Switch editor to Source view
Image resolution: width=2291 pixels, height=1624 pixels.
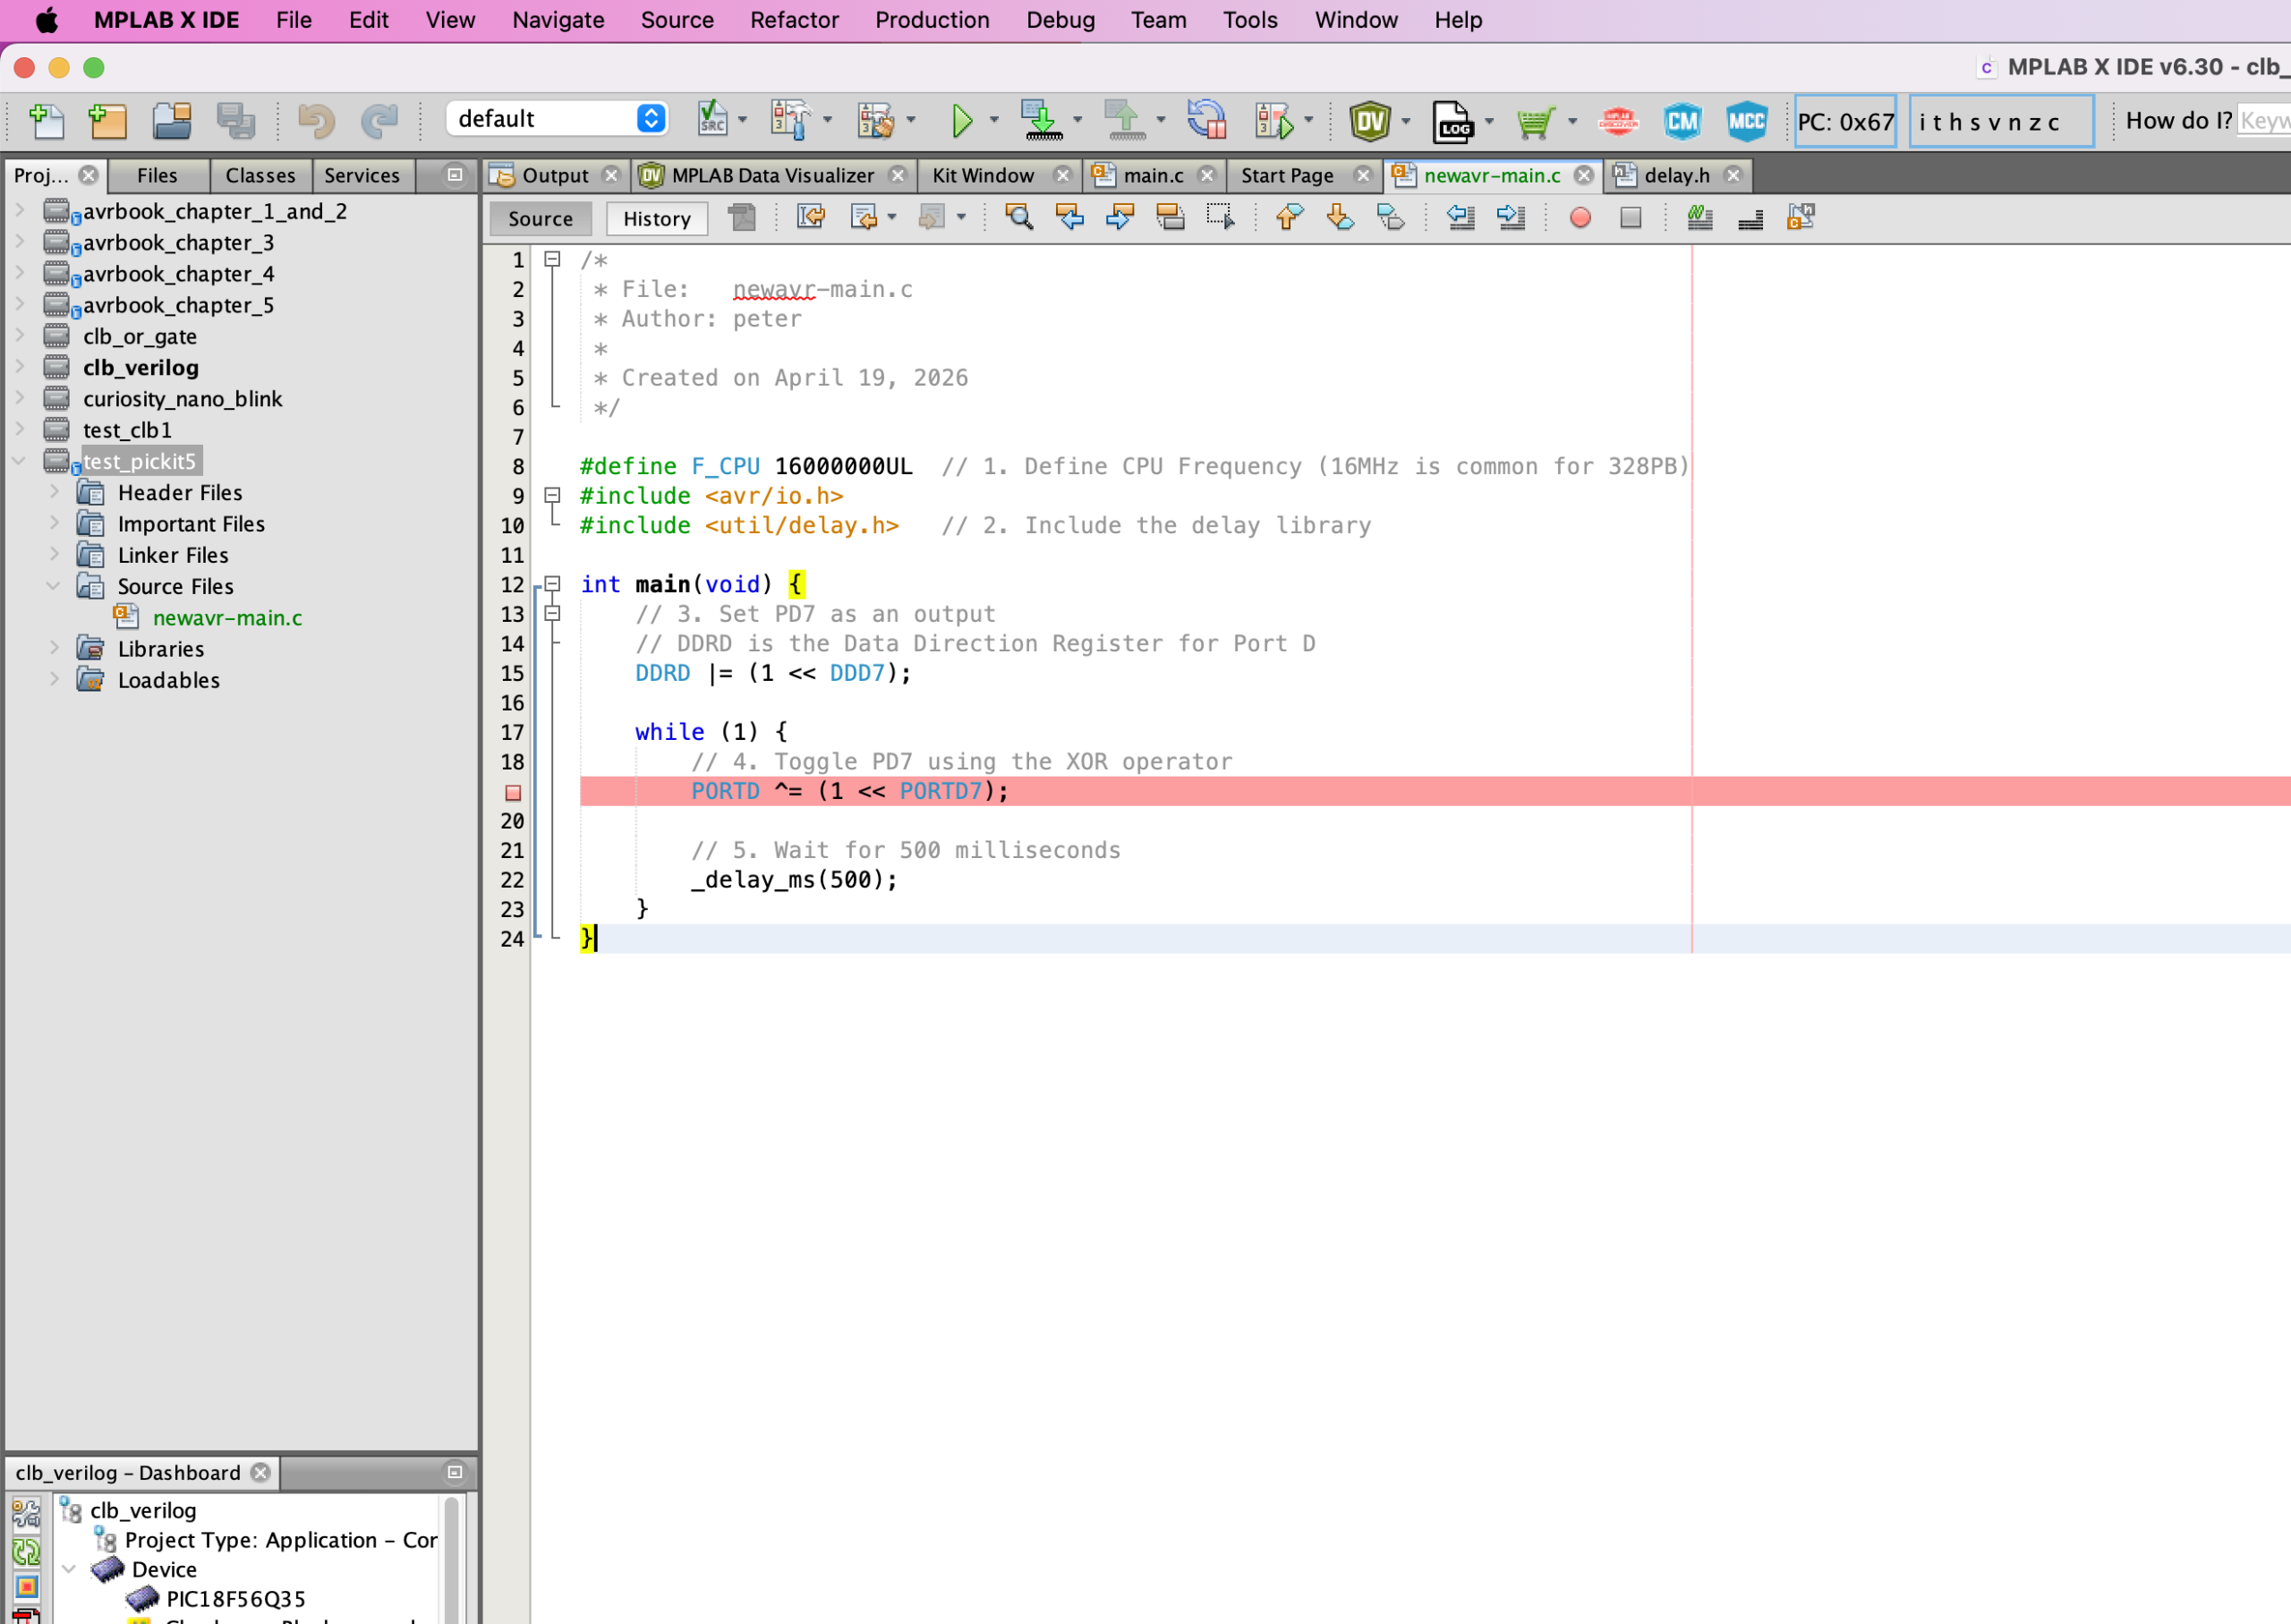click(x=540, y=218)
